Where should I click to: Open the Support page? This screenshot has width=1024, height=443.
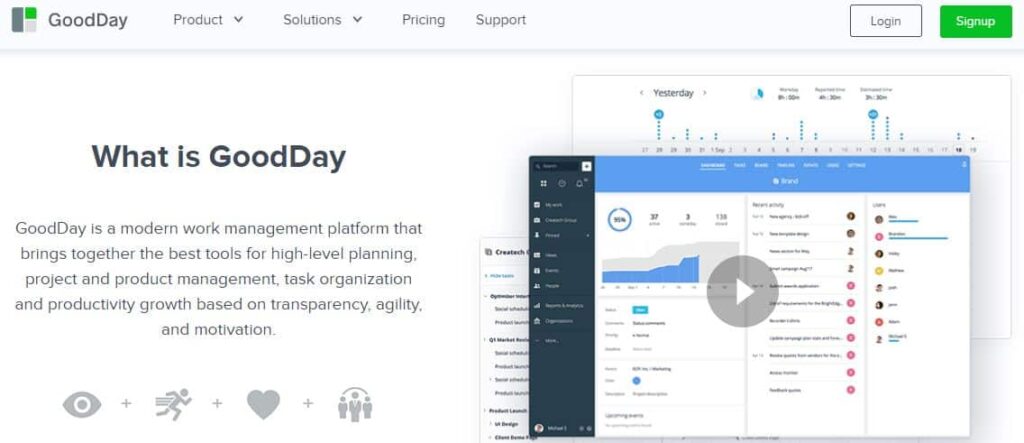point(501,20)
